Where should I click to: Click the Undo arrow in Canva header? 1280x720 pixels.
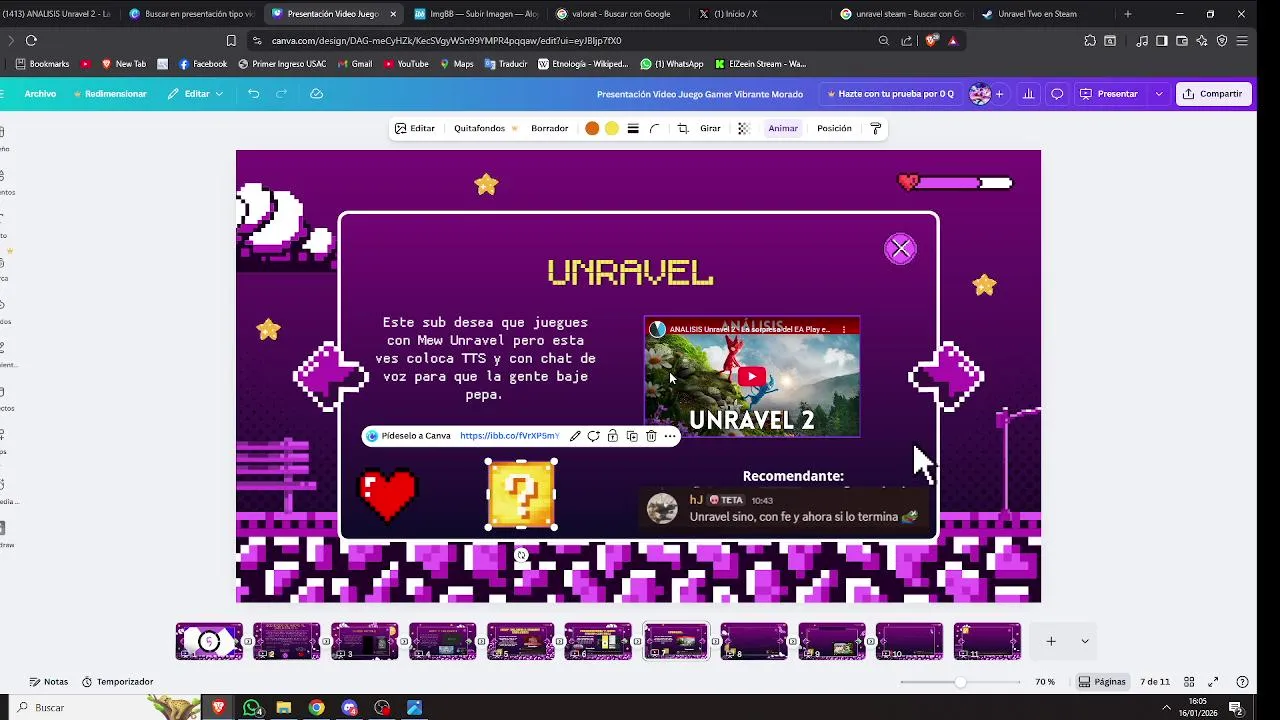253,94
